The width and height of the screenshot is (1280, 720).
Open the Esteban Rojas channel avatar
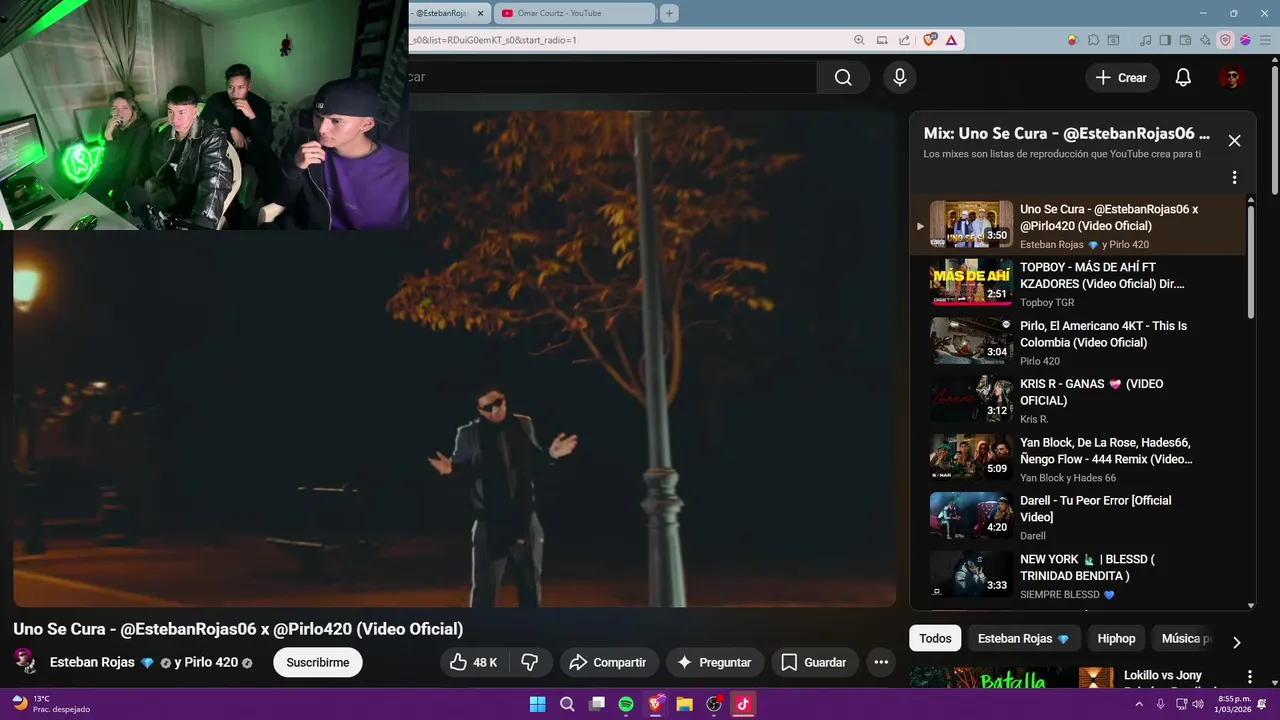point(25,661)
